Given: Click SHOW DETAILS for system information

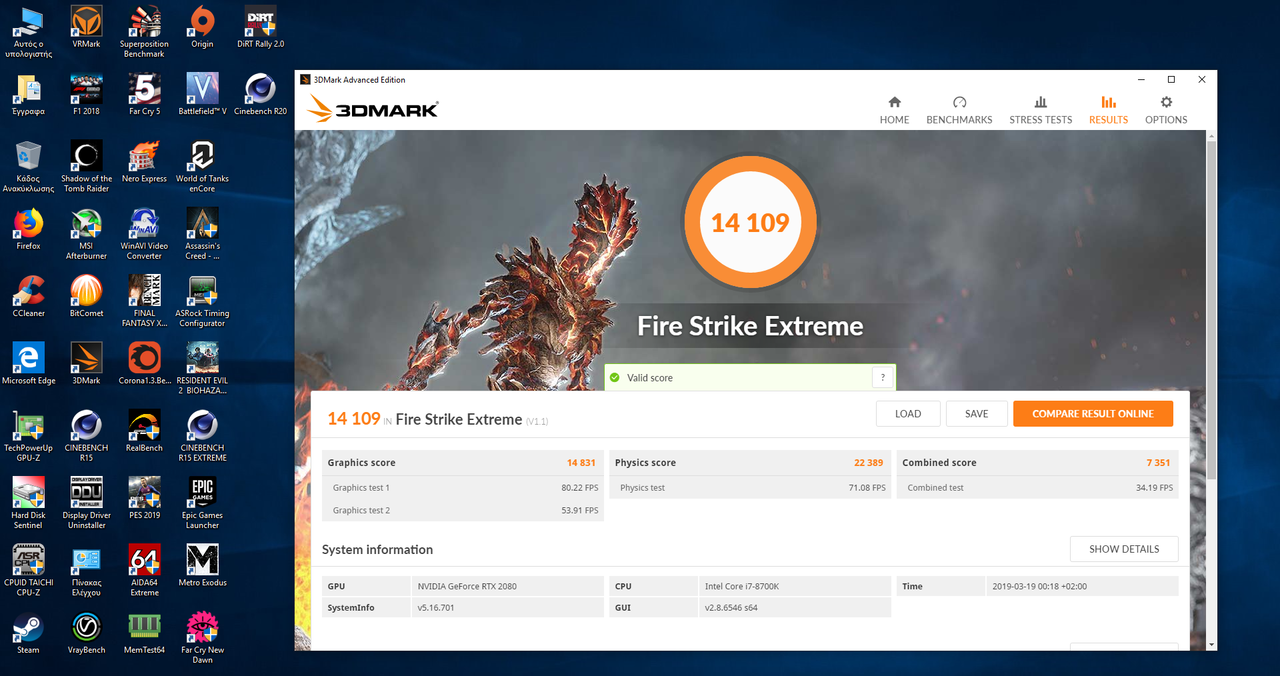Looking at the screenshot, I should (1124, 549).
